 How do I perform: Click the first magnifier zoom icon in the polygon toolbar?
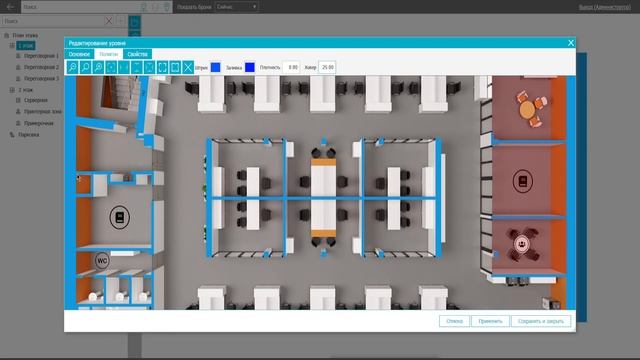(x=73, y=67)
